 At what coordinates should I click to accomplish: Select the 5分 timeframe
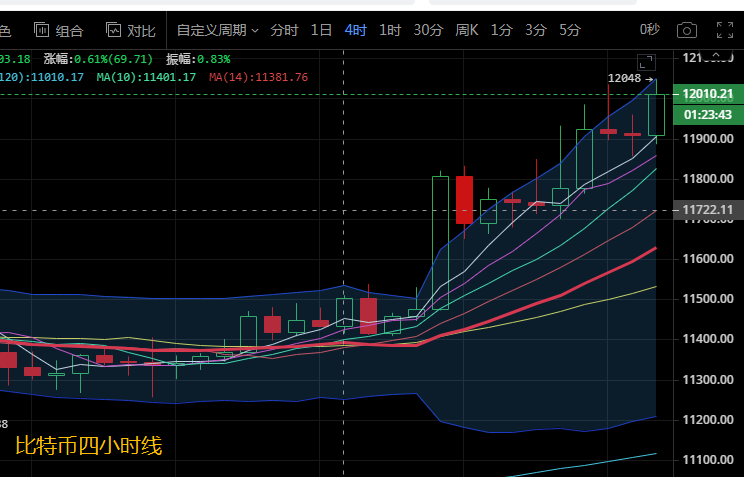tap(570, 30)
